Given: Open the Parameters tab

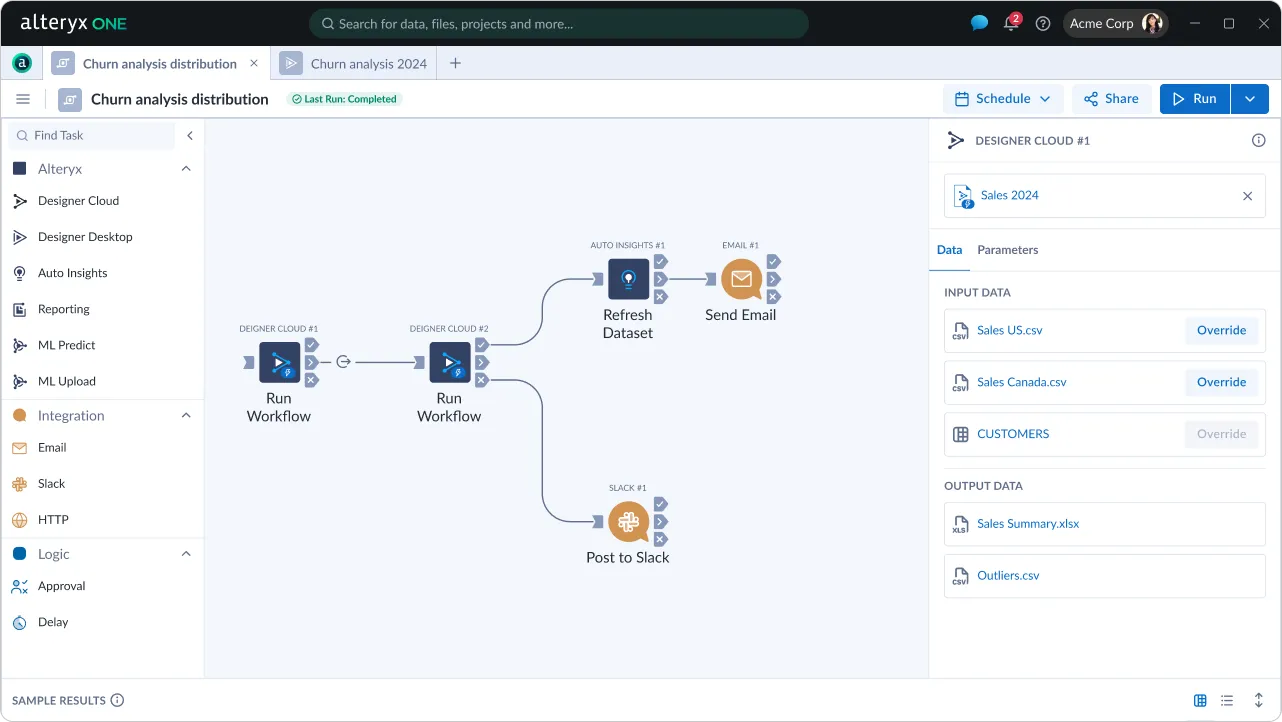Looking at the screenshot, I should (1008, 250).
